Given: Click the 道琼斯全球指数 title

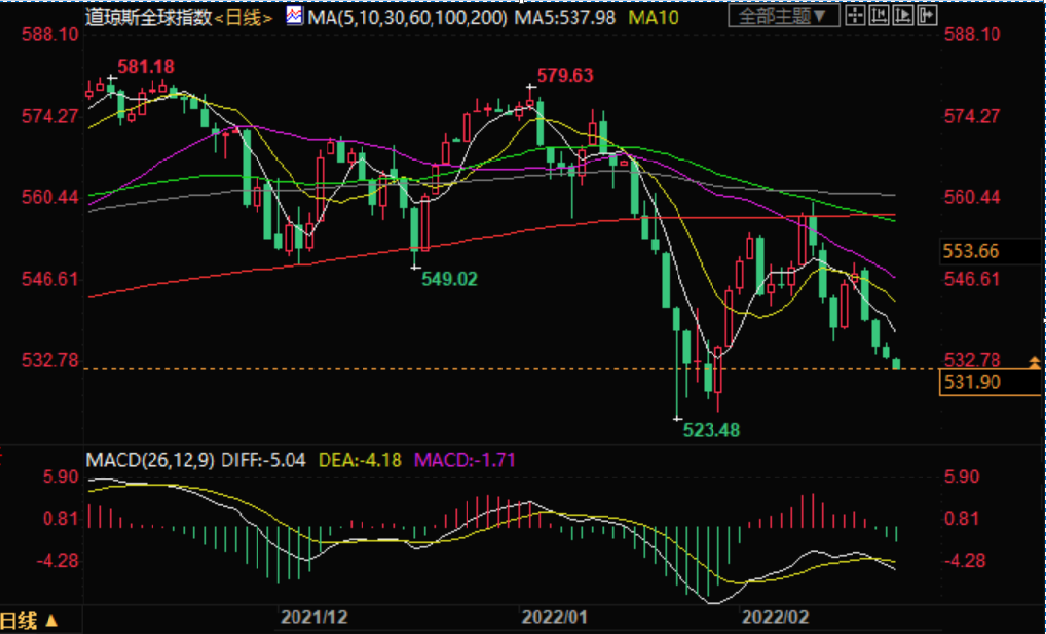Looking at the screenshot, I should click(148, 17).
